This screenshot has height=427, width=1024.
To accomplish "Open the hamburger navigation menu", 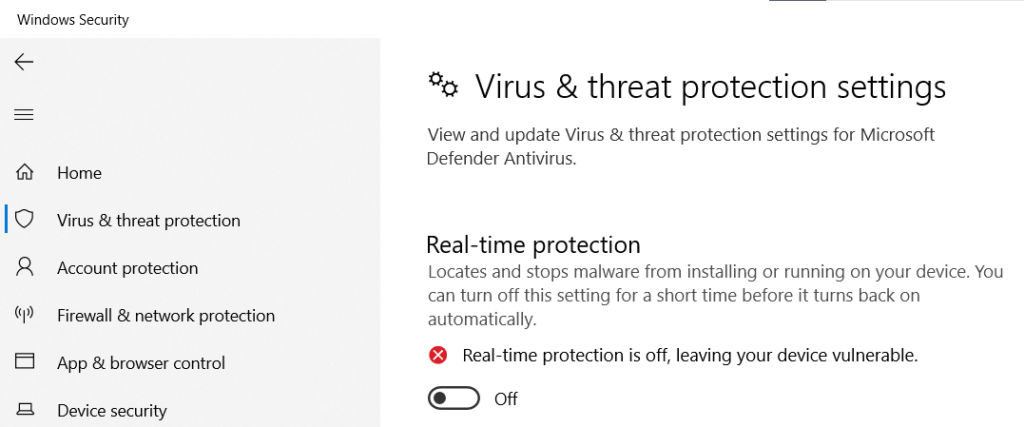I will [x=24, y=115].
